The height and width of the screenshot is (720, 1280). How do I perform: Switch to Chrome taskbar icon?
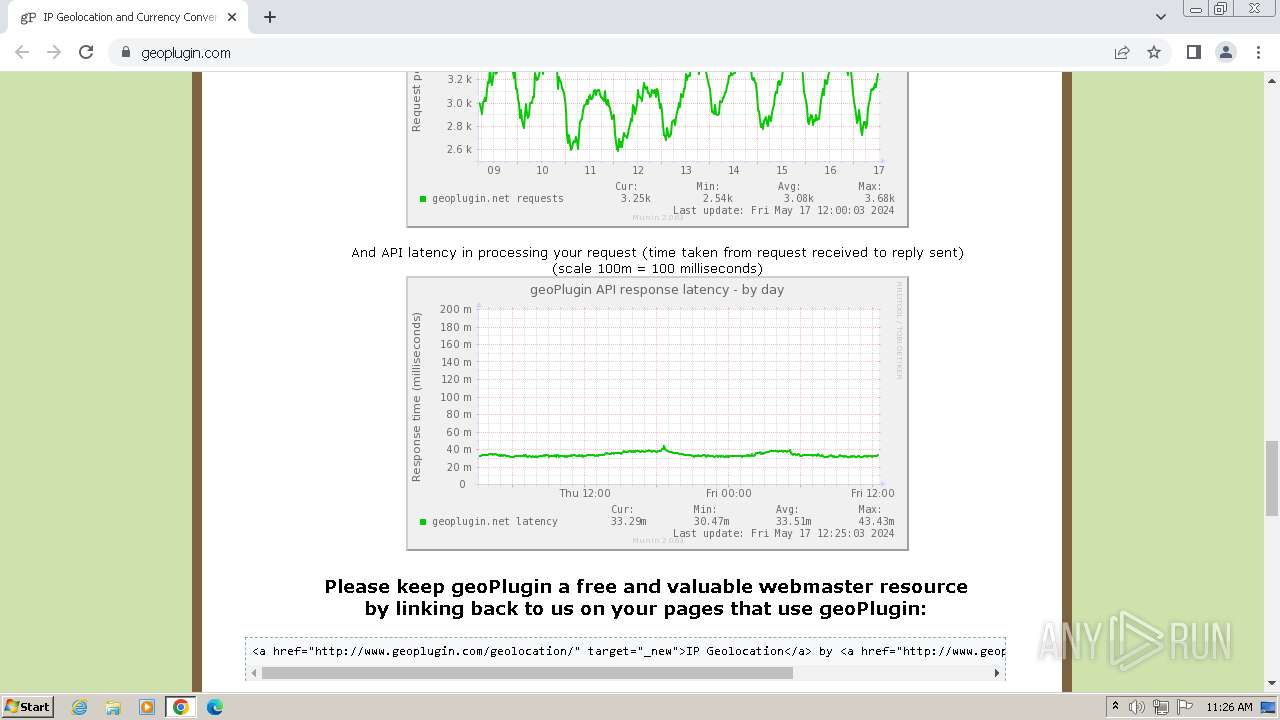pos(180,707)
